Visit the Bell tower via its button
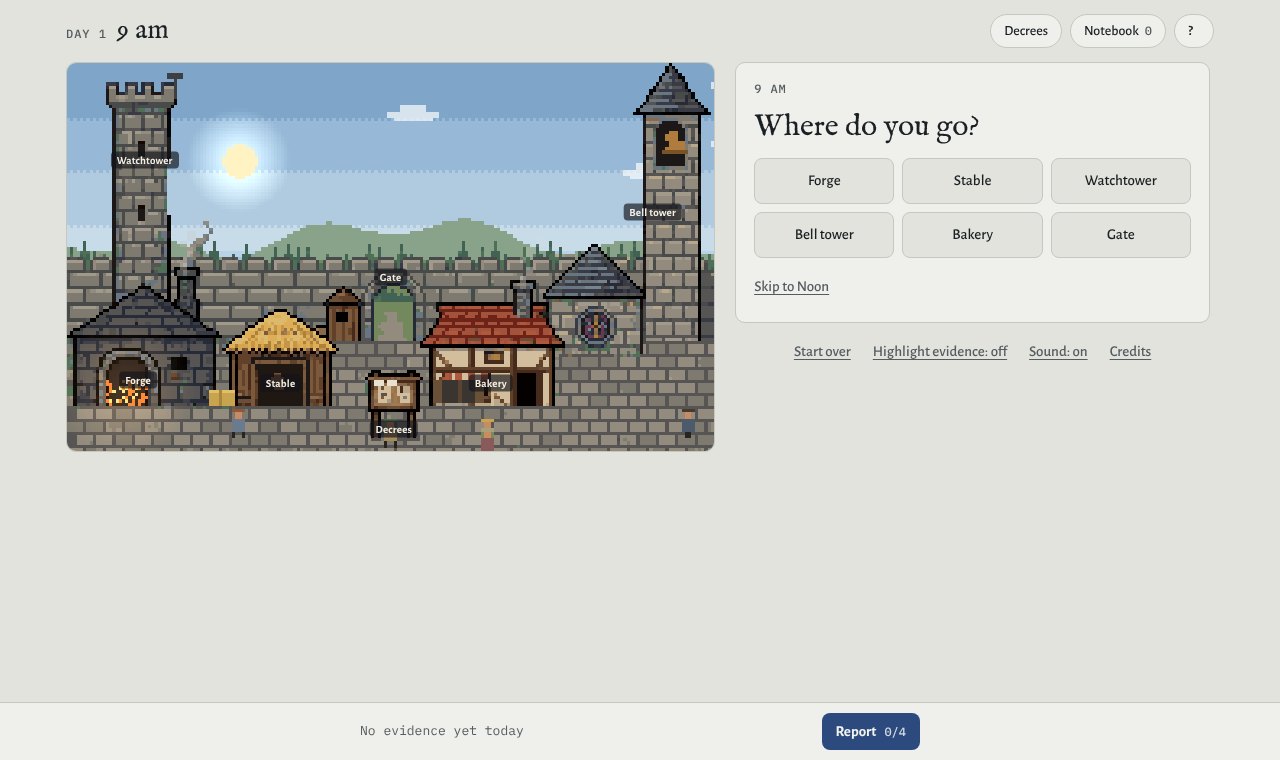Screen dimensions: 1280x760 point(824,235)
